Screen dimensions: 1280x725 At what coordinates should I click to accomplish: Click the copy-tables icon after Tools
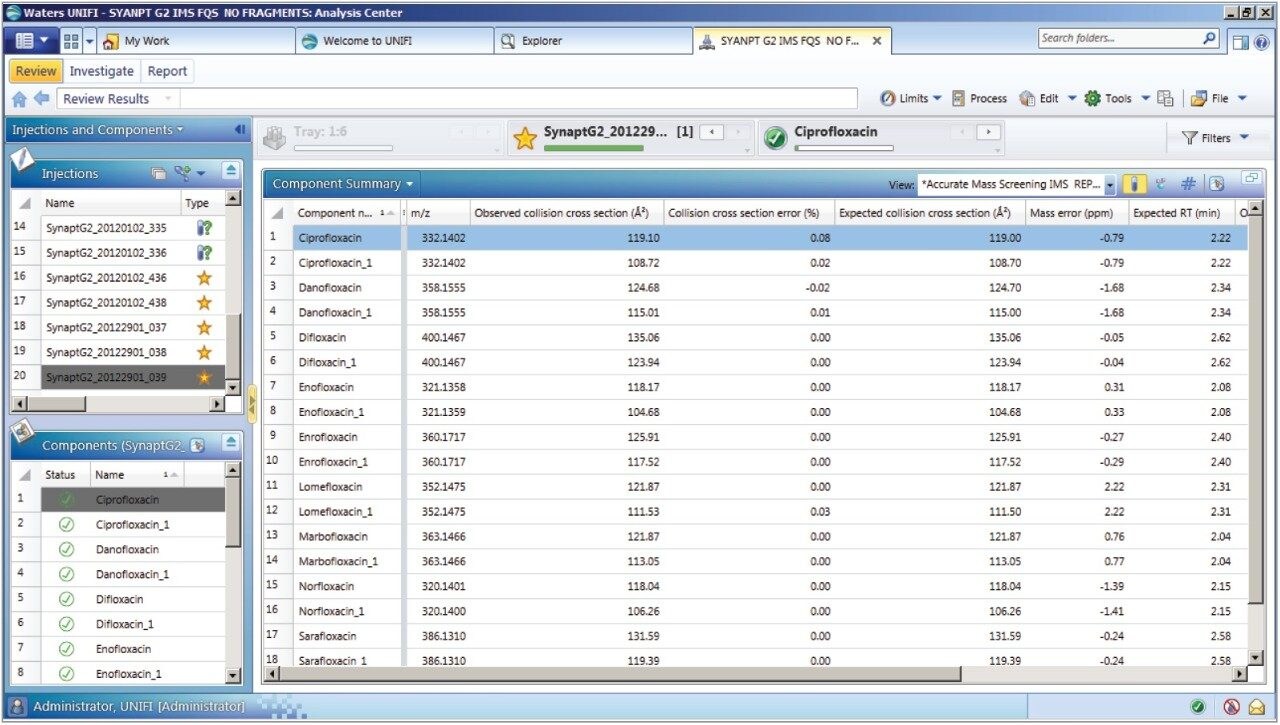(x=1165, y=98)
